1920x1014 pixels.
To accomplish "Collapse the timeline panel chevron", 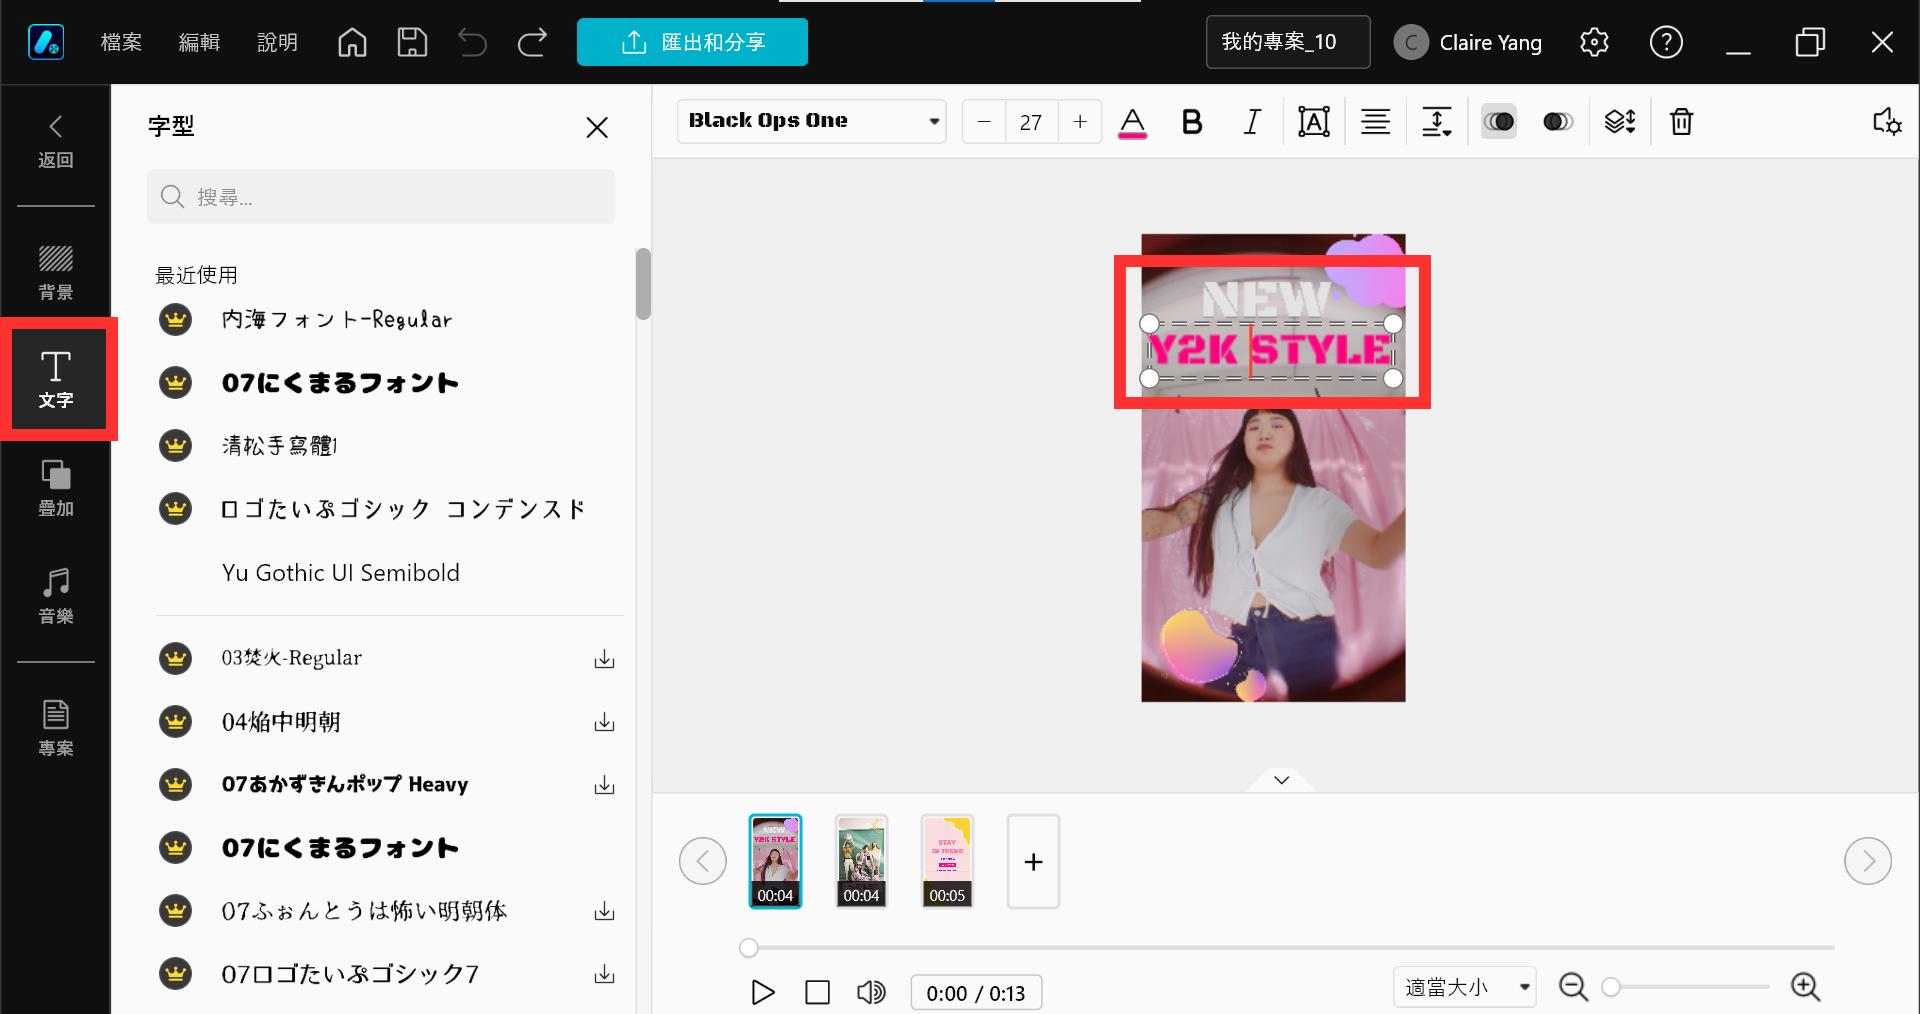I will coord(1281,780).
